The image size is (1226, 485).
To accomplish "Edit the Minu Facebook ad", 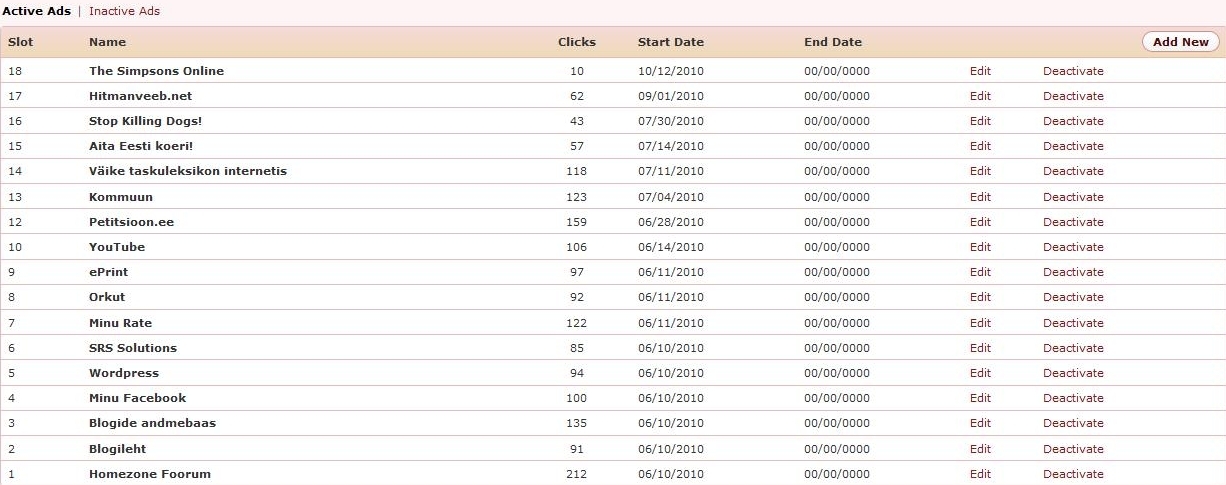I will point(980,398).
